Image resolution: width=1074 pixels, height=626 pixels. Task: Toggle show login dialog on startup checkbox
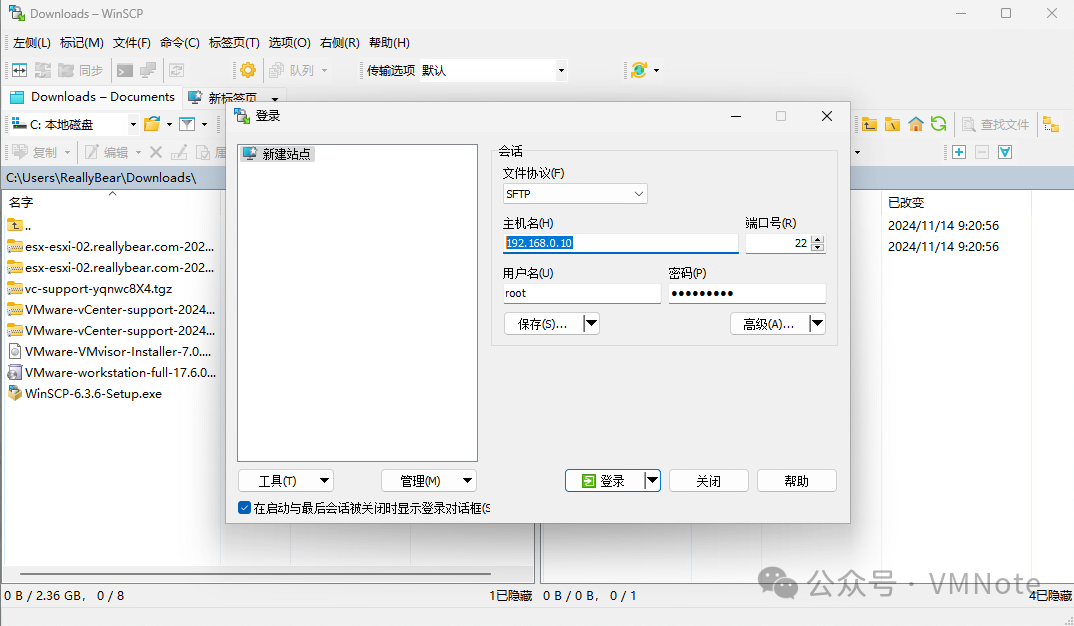tap(245, 508)
